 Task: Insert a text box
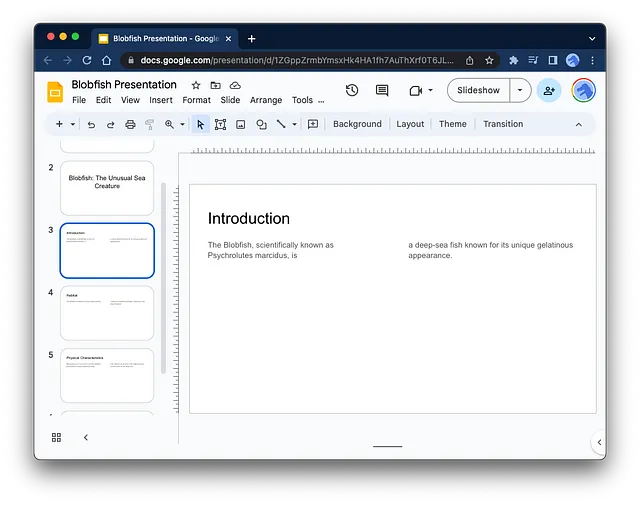pyautogui.click(x=220, y=124)
